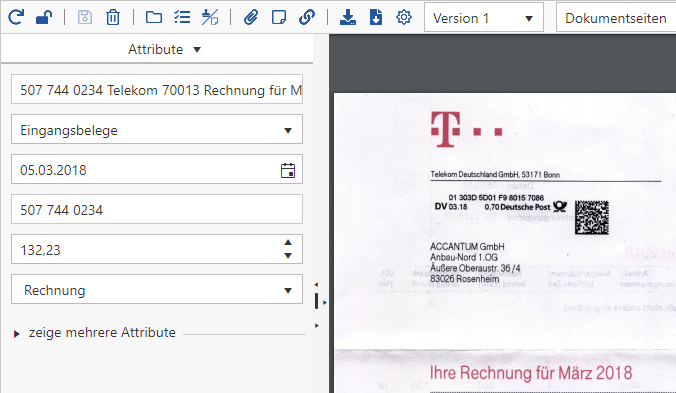Expand the Attribute panel header dropdown
Screen dimensions: 676x393
click(164, 50)
